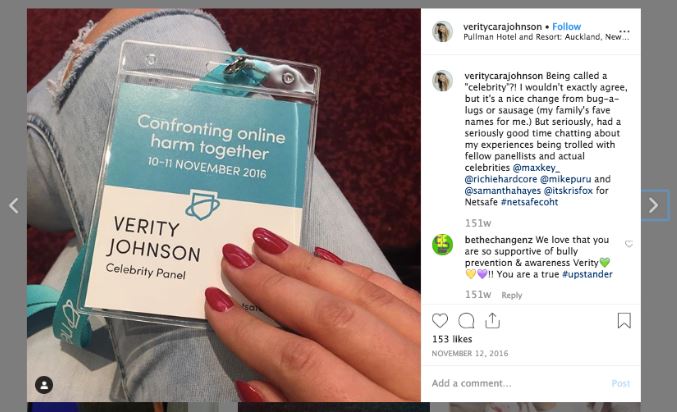The height and width of the screenshot is (412, 677).
Task: Show tagged people icon on photo
Action: tap(44, 385)
